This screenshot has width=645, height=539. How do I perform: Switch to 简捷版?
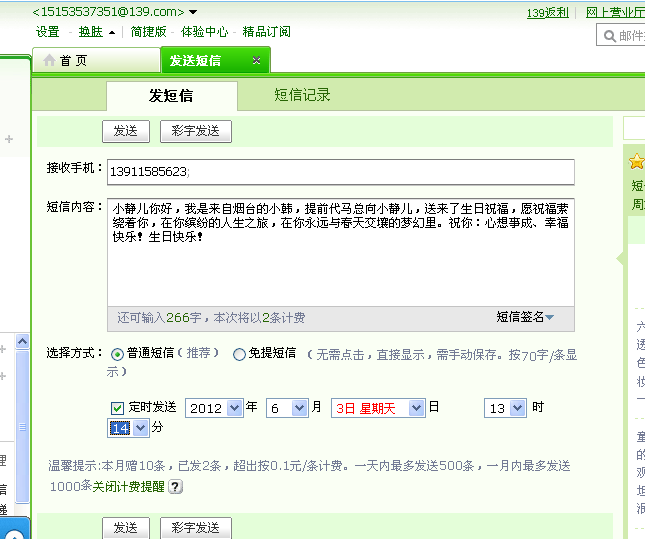point(148,32)
